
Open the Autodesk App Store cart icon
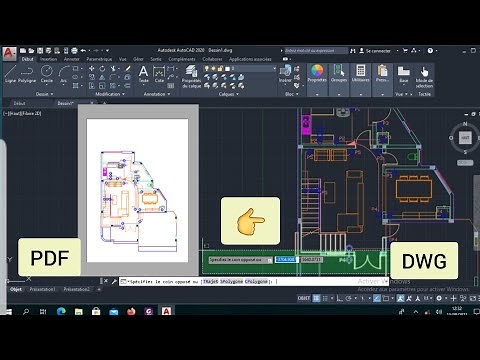coord(405,51)
